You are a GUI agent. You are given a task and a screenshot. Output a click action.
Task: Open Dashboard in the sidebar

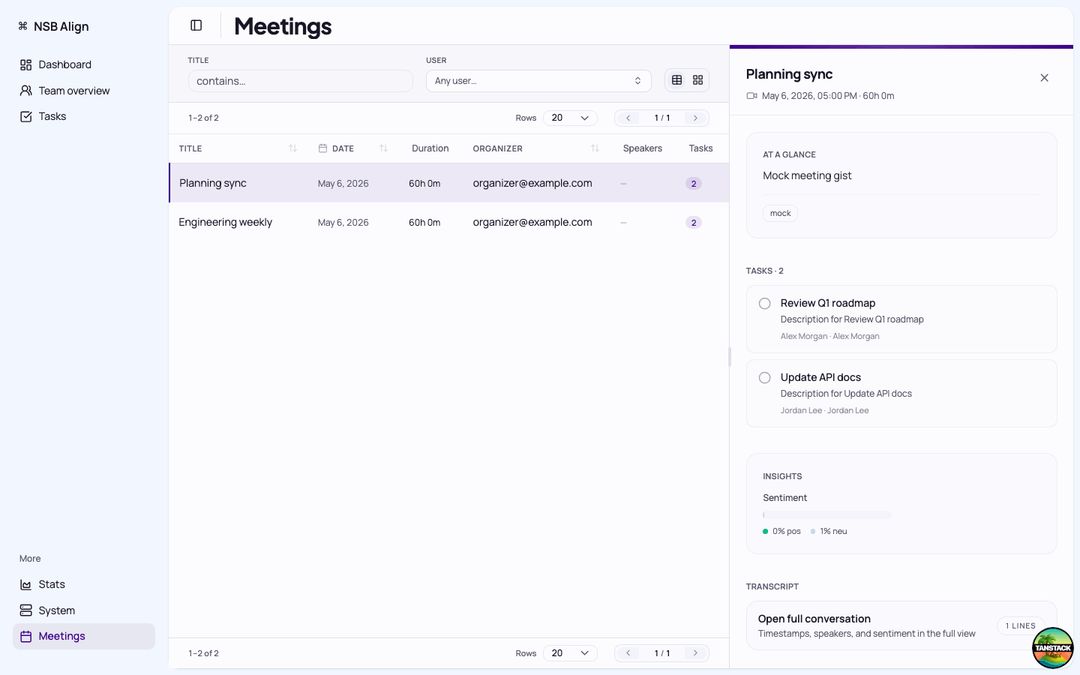(84, 65)
